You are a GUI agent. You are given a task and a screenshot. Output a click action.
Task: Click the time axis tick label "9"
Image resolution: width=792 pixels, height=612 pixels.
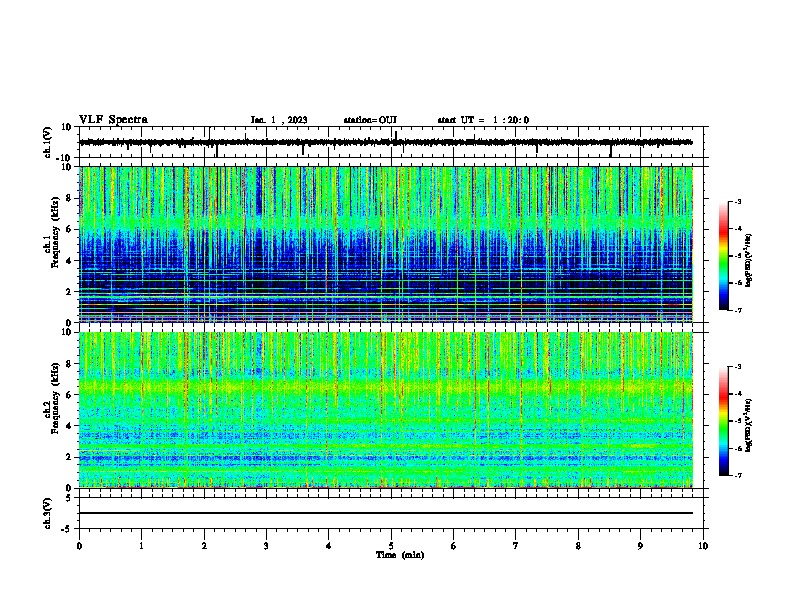[x=640, y=546]
